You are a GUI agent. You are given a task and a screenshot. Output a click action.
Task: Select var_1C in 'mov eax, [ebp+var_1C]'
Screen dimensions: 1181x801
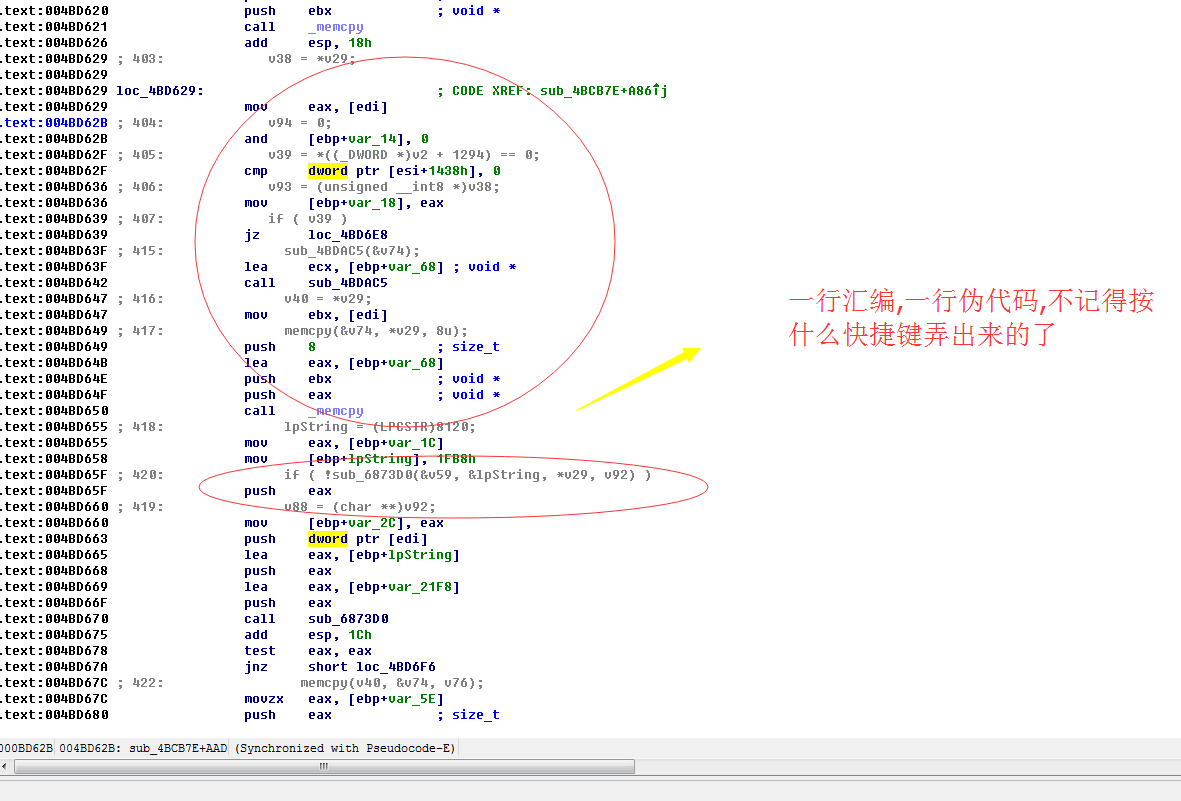411,443
